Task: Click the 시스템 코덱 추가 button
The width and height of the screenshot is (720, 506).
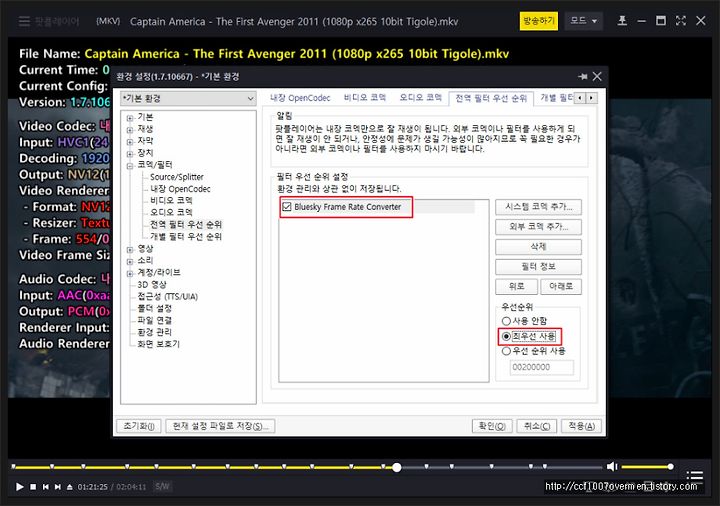Action: pos(538,207)
